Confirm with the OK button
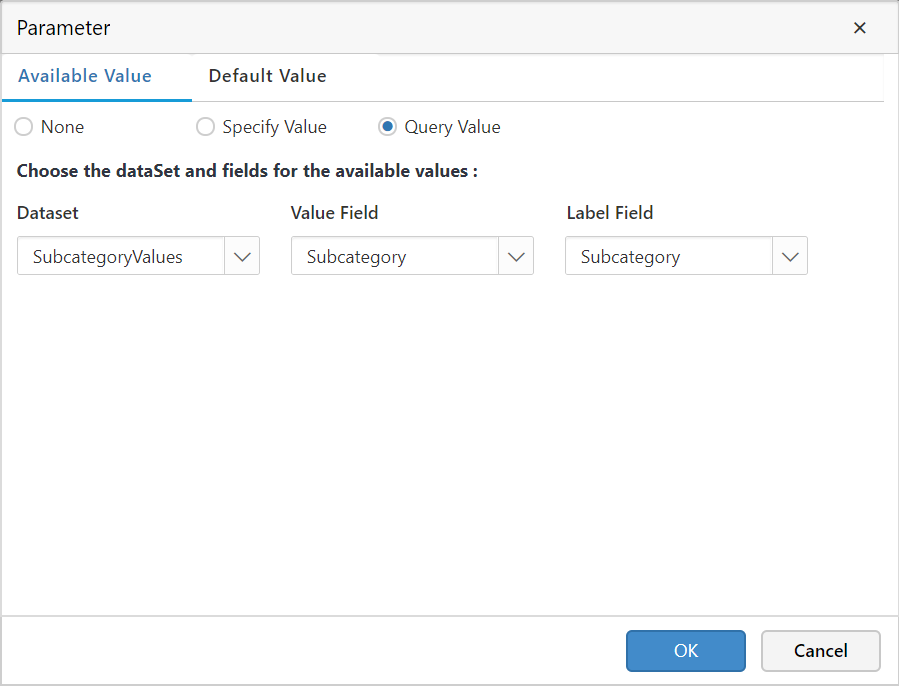 (685, 651)
